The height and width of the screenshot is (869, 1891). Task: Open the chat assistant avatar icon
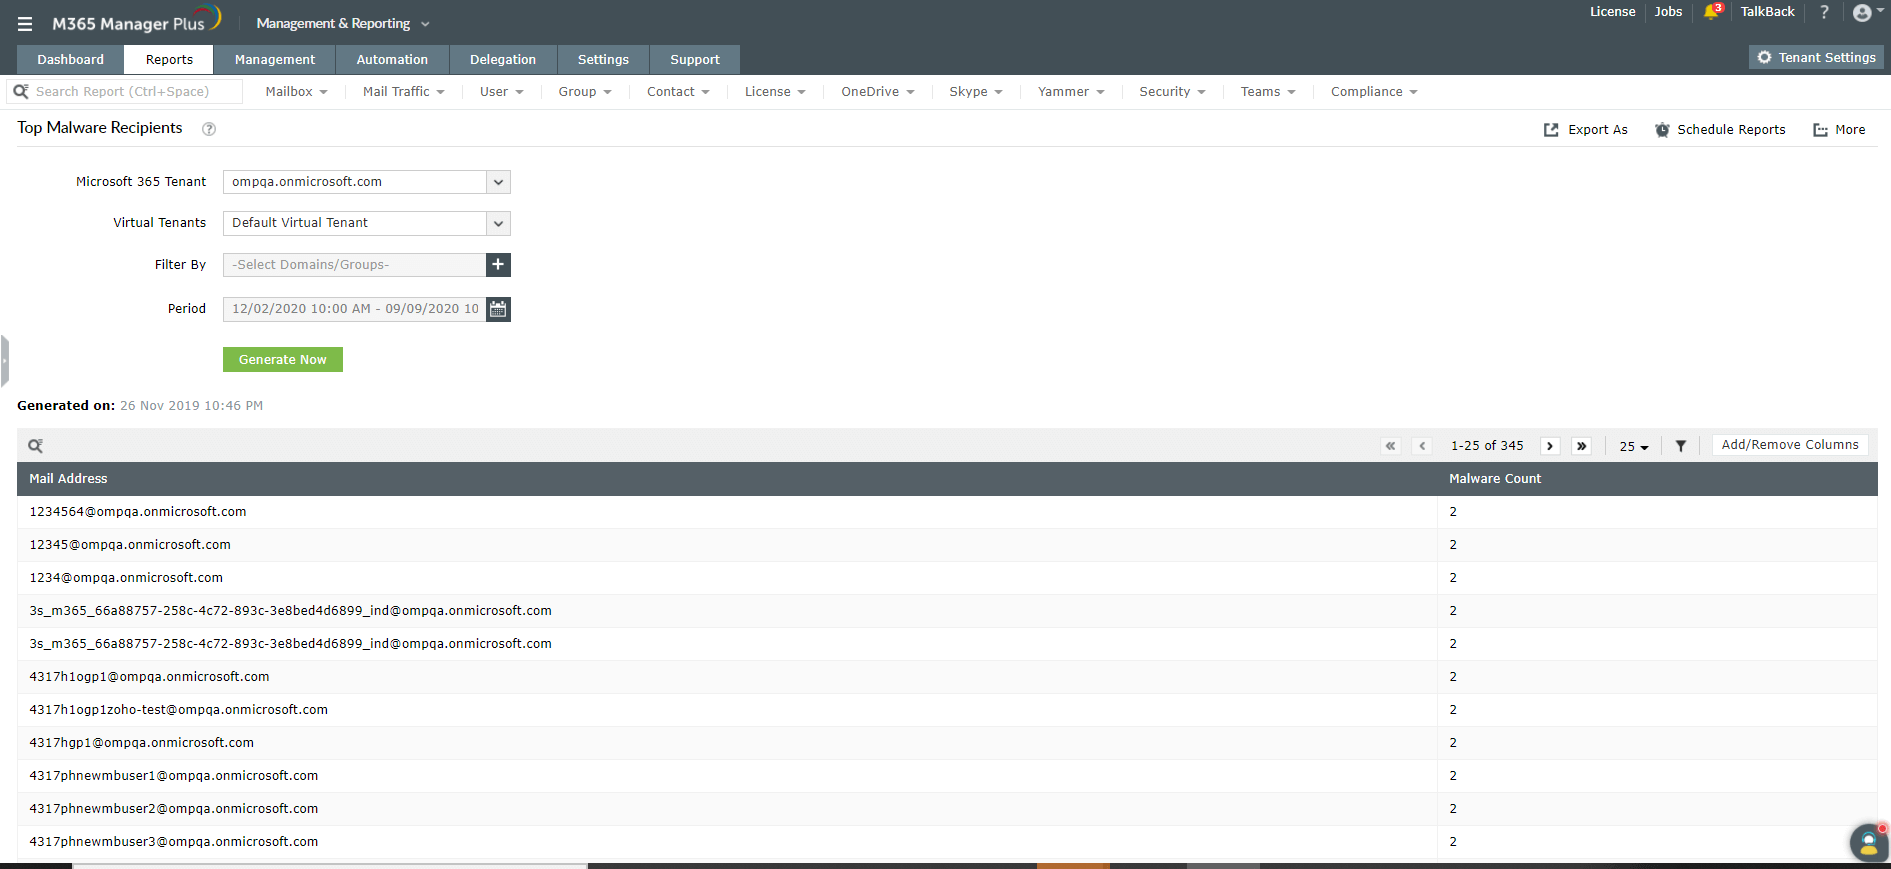(x=1868, y=842)
